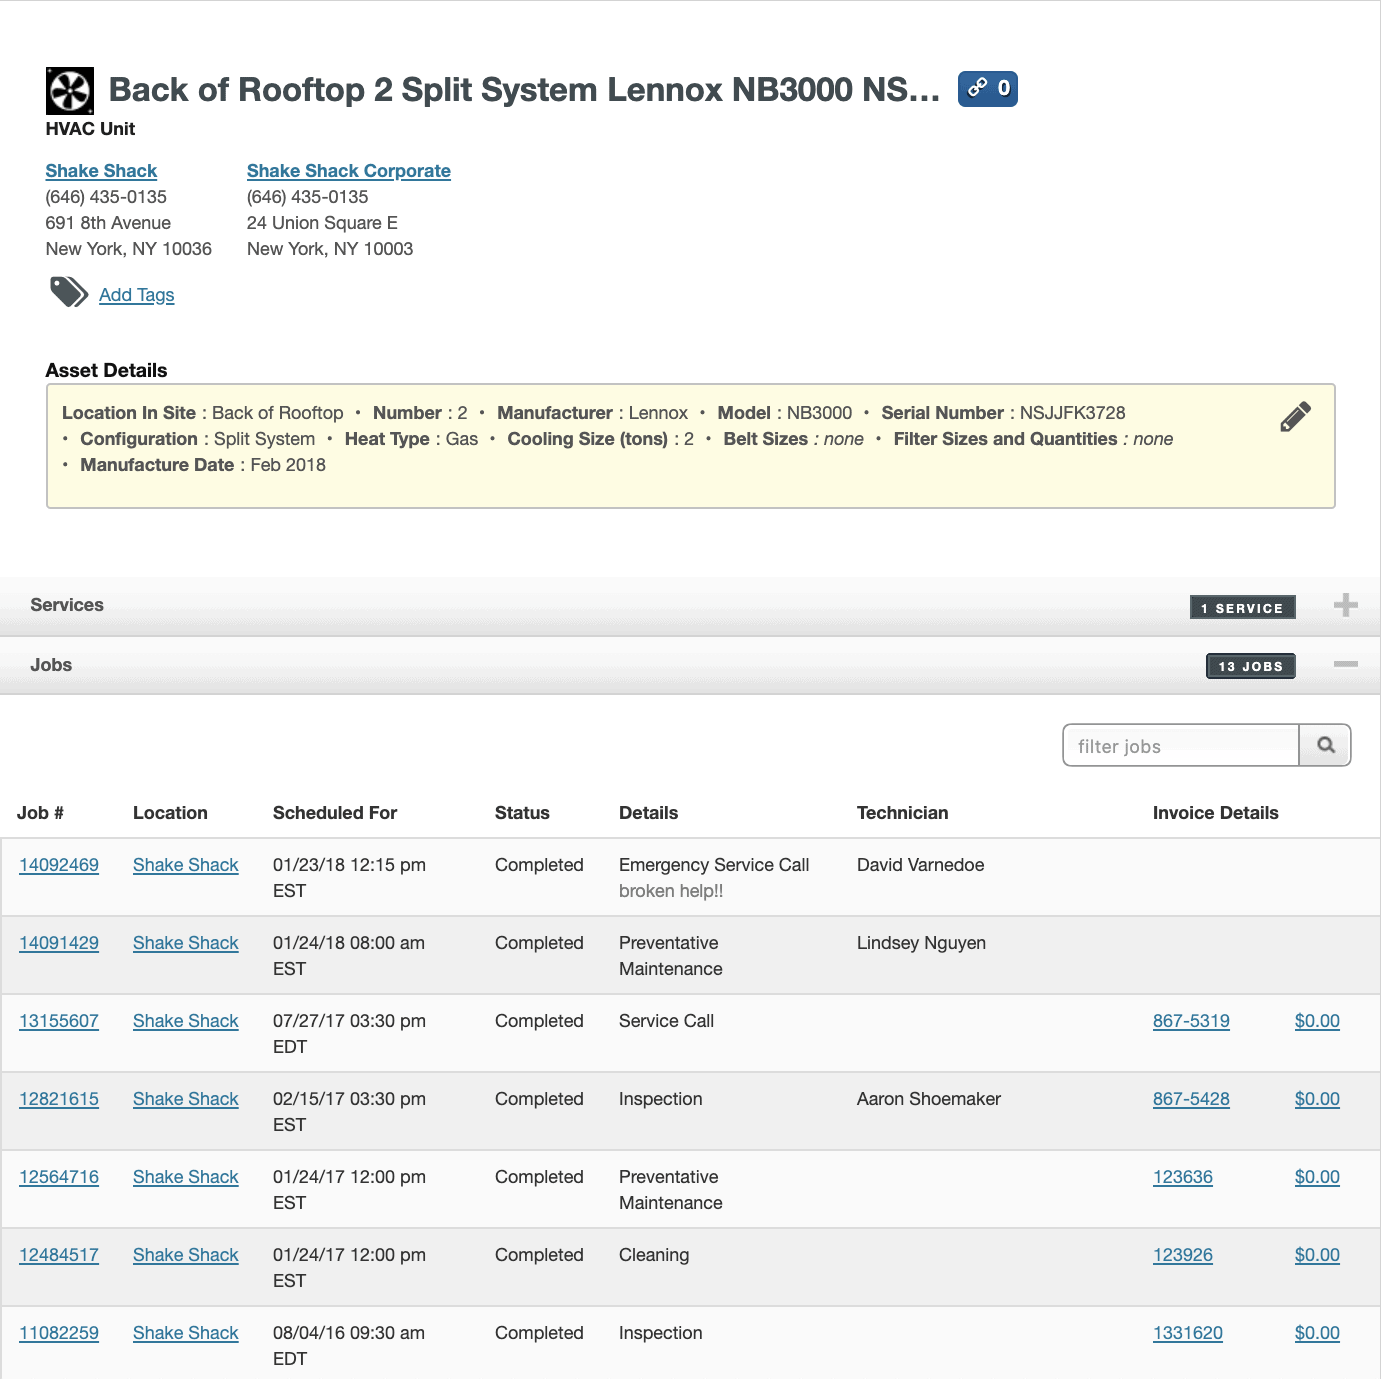This screenshot has height=1379, width=1381.
Task: Open the Services section header
Action: coord(690,606)
